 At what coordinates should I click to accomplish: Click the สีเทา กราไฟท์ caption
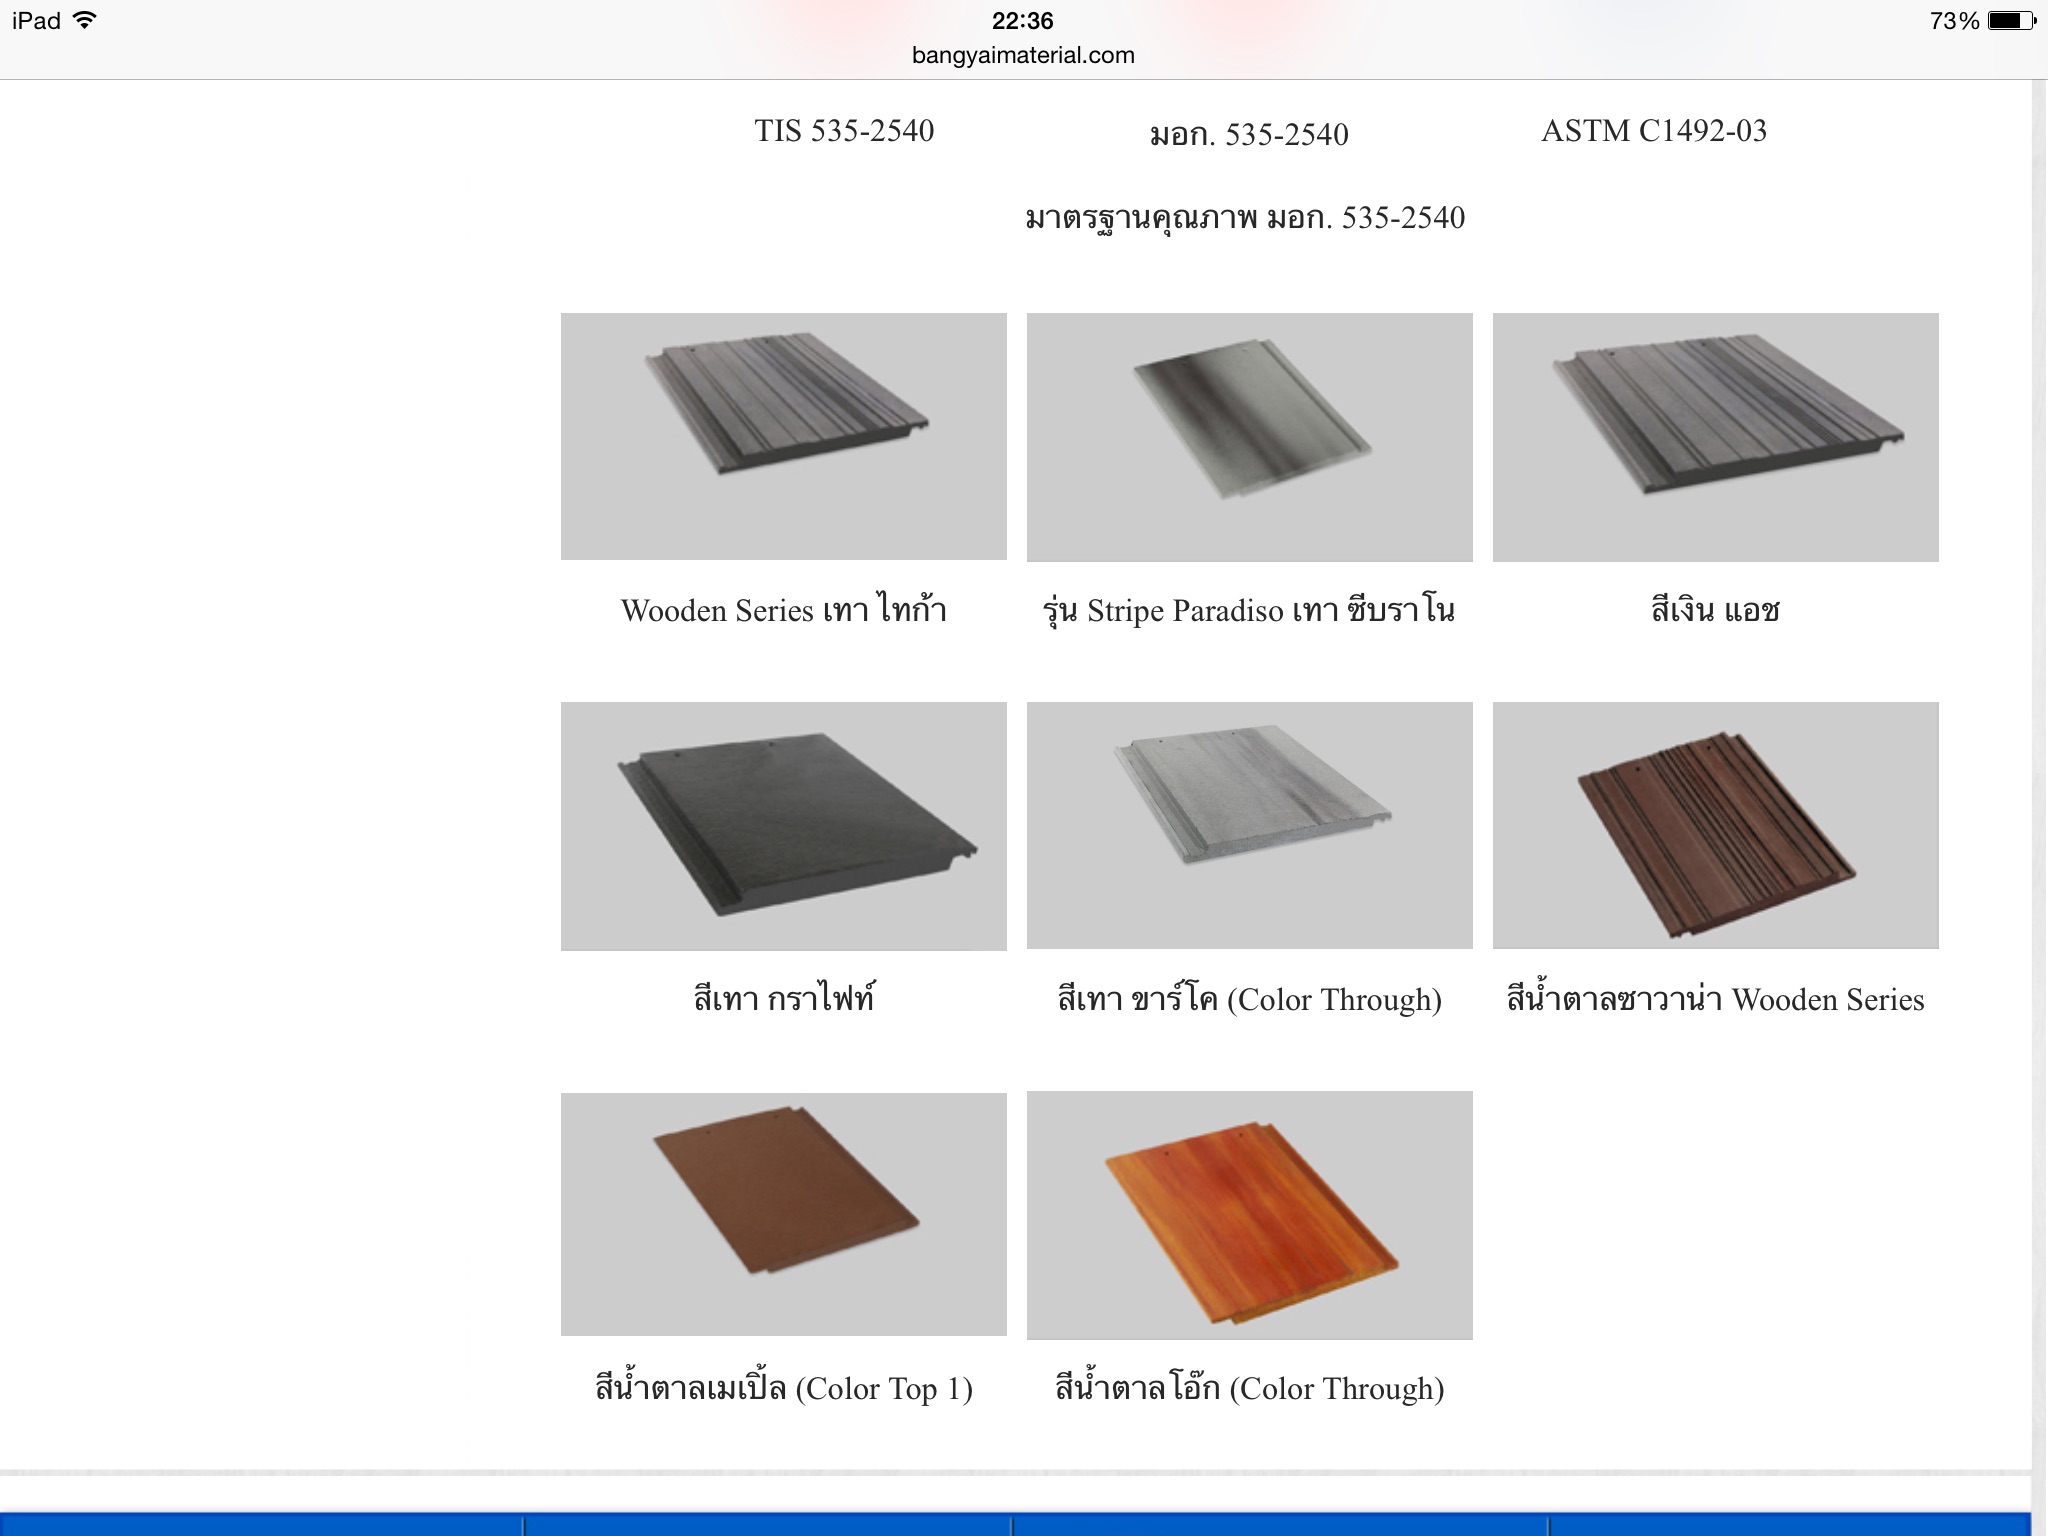tap(783, 998)
